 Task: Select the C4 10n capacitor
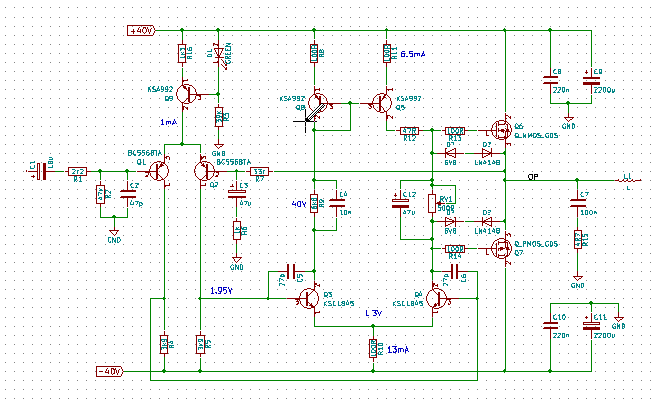click(x=337, y=203)
